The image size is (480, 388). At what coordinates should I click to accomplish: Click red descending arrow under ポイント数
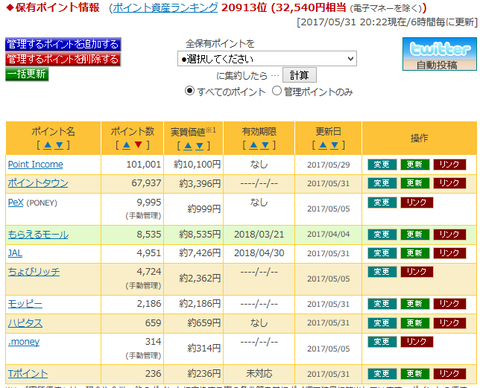click(x=138, y=145)
